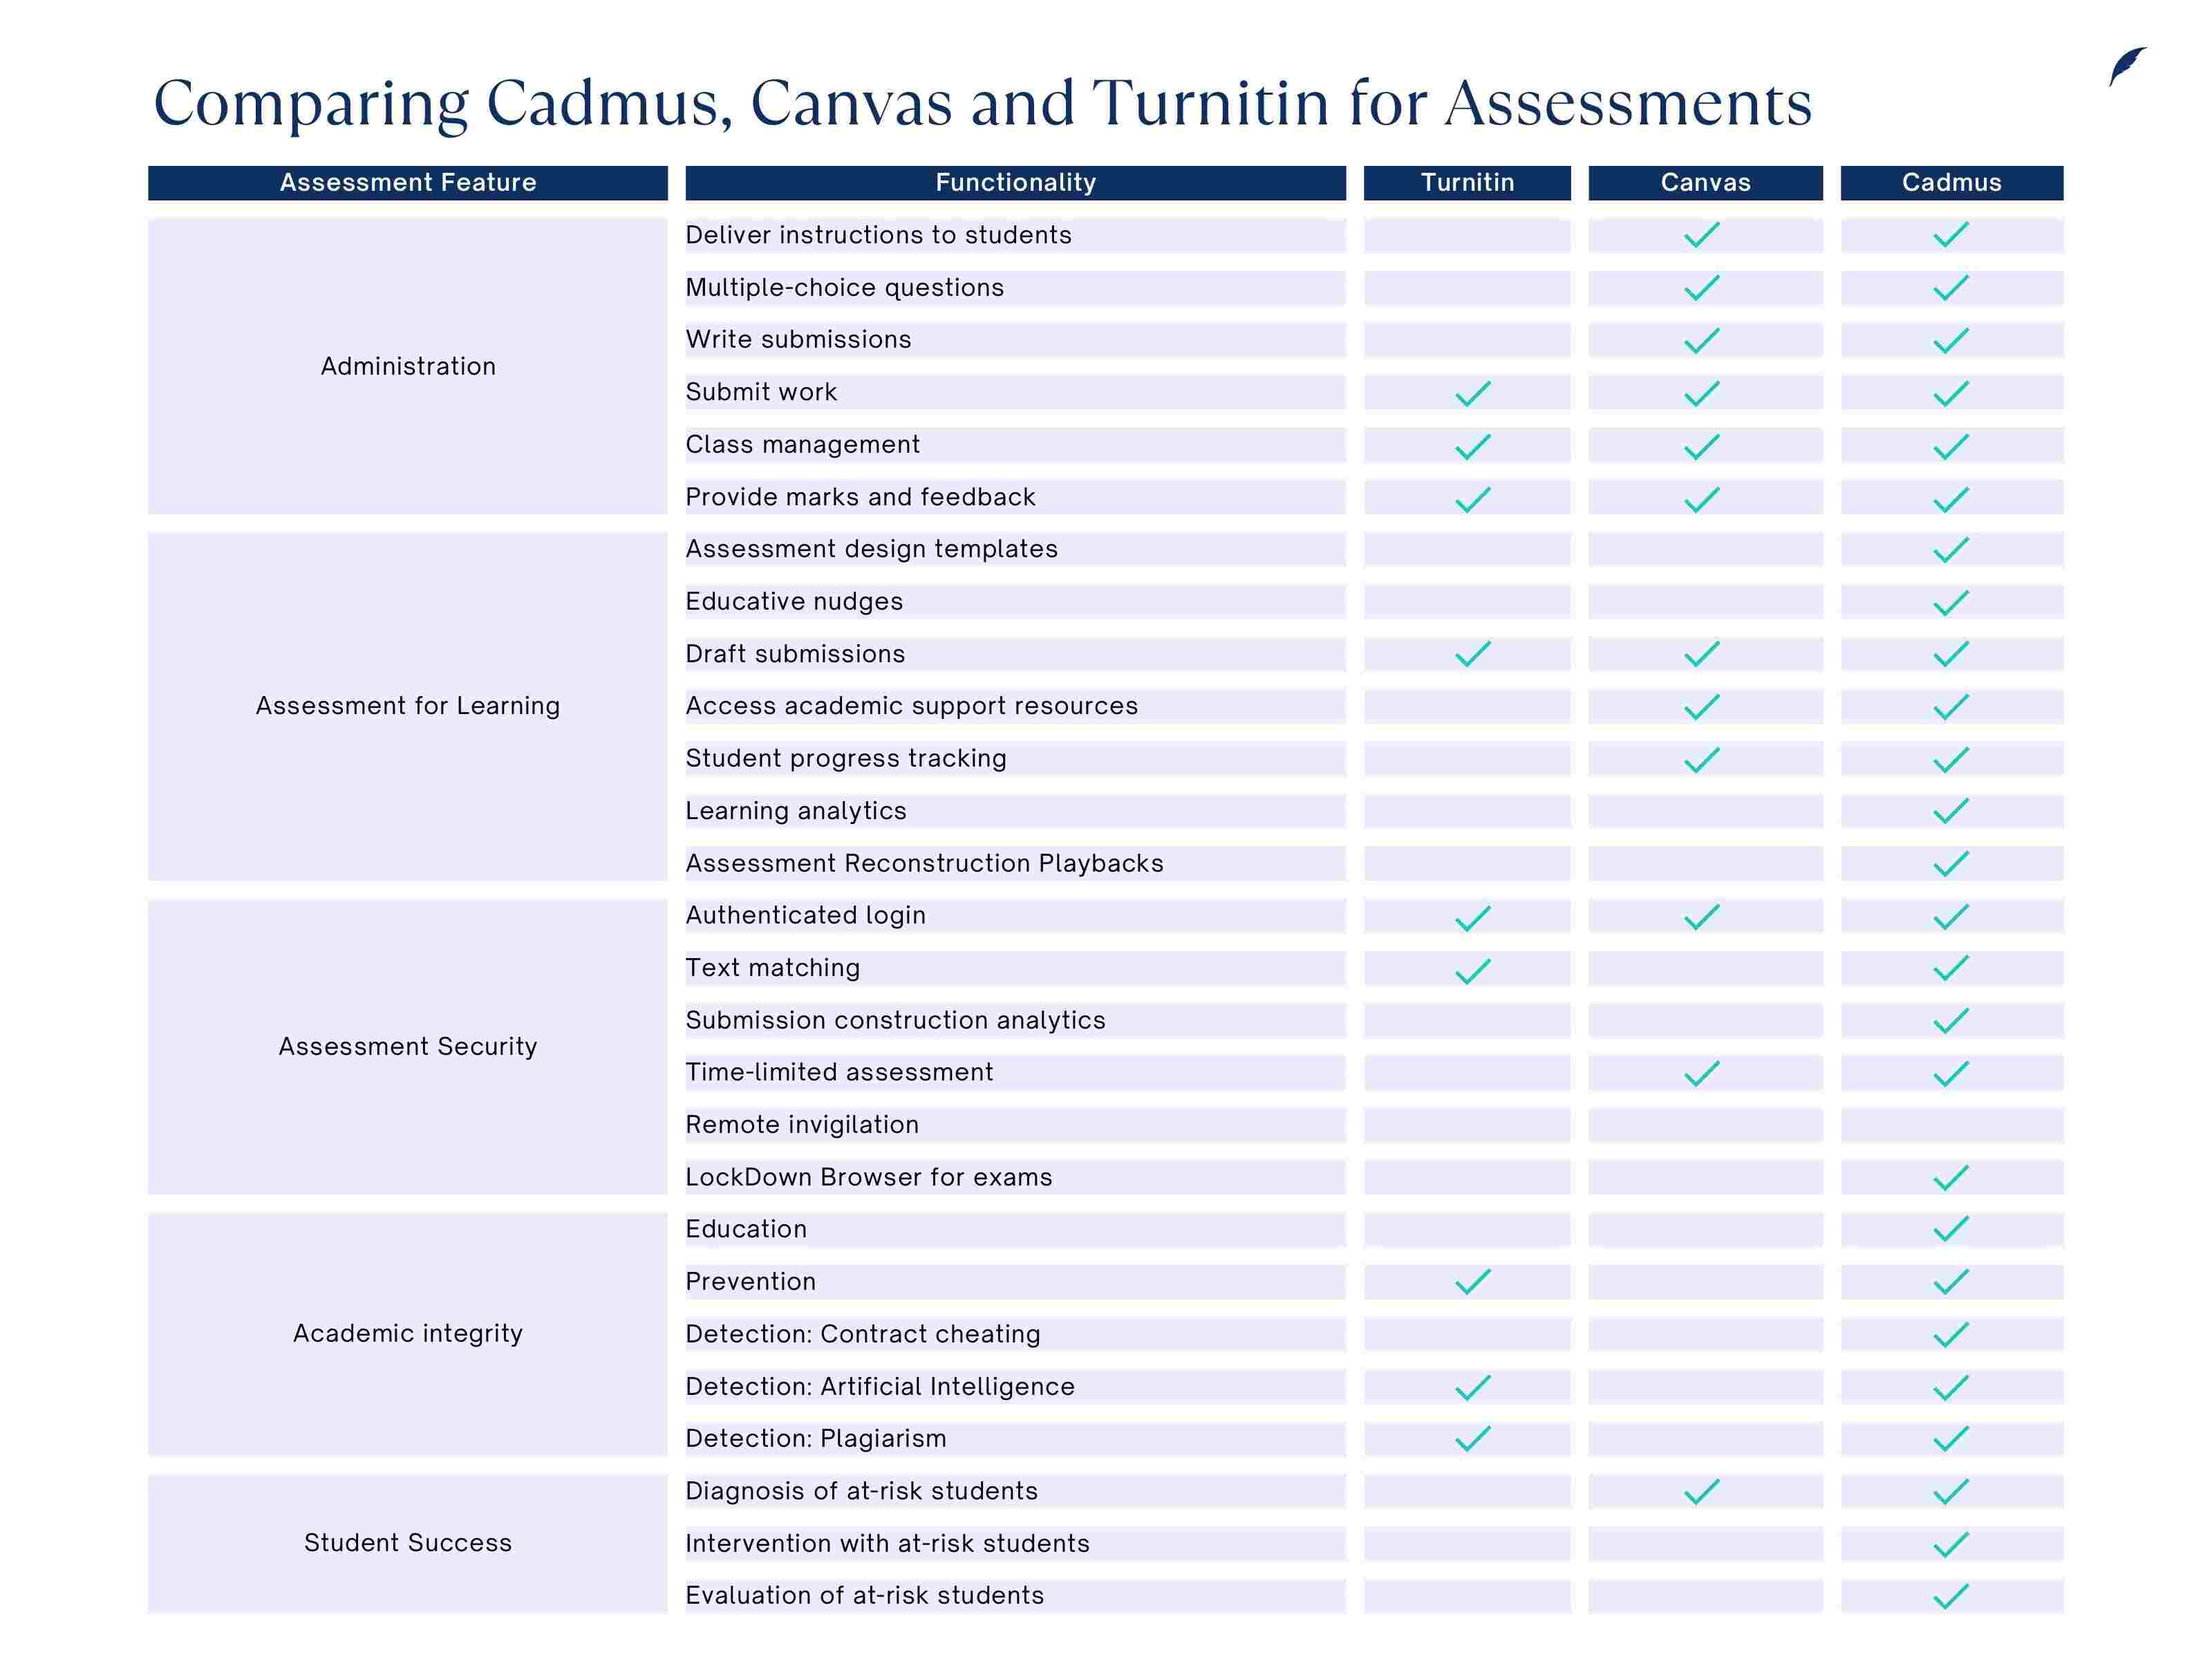Click the Canvas column header
This screenshot has height=1659, width=2212.
(1706, 183)
